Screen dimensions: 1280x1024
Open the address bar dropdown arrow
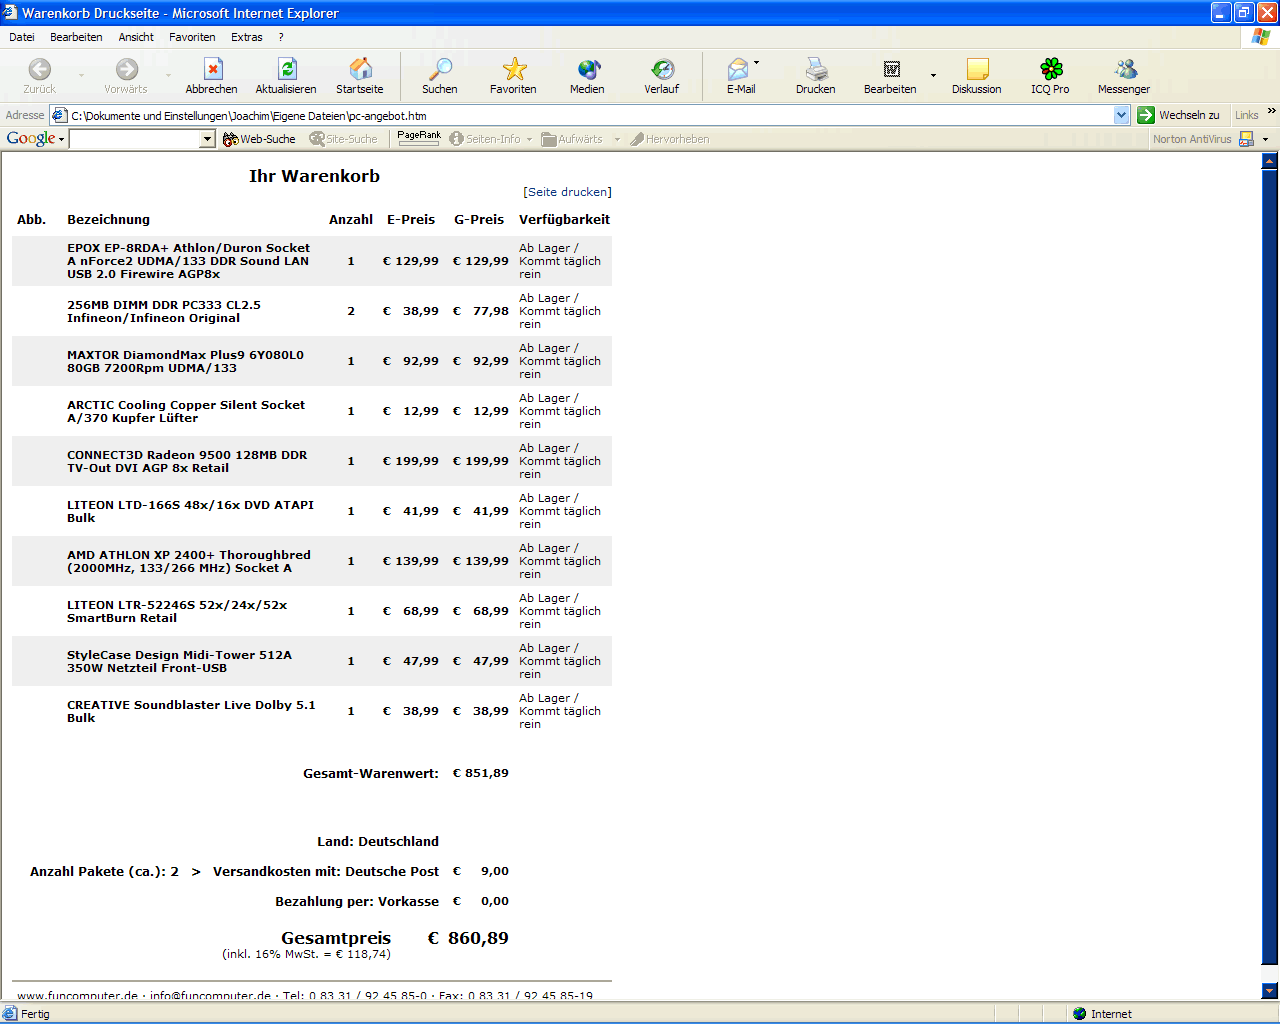[x=1121, y=116]
